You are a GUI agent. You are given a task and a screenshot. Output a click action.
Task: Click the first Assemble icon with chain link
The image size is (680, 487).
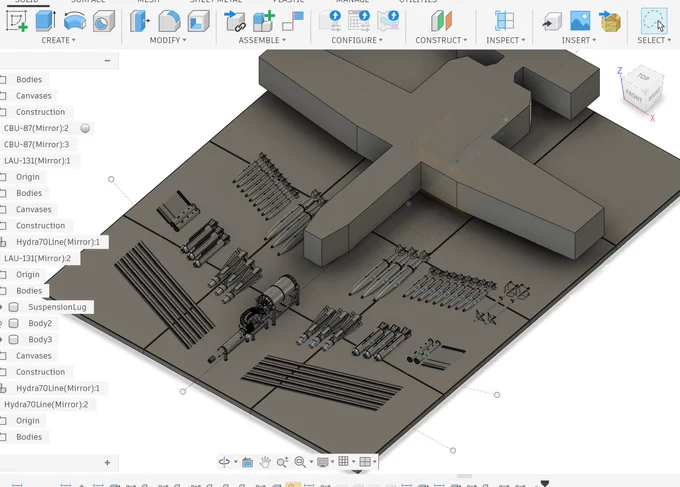point(235,21)
